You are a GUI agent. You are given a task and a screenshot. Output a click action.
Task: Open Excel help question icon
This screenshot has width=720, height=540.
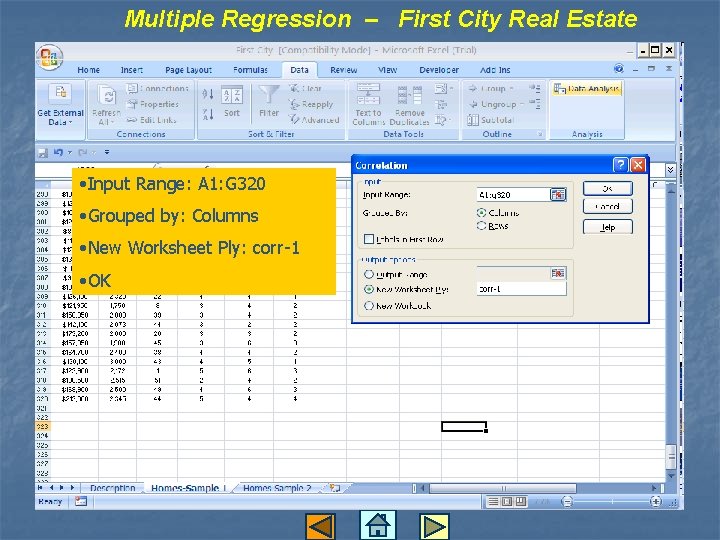619,69
